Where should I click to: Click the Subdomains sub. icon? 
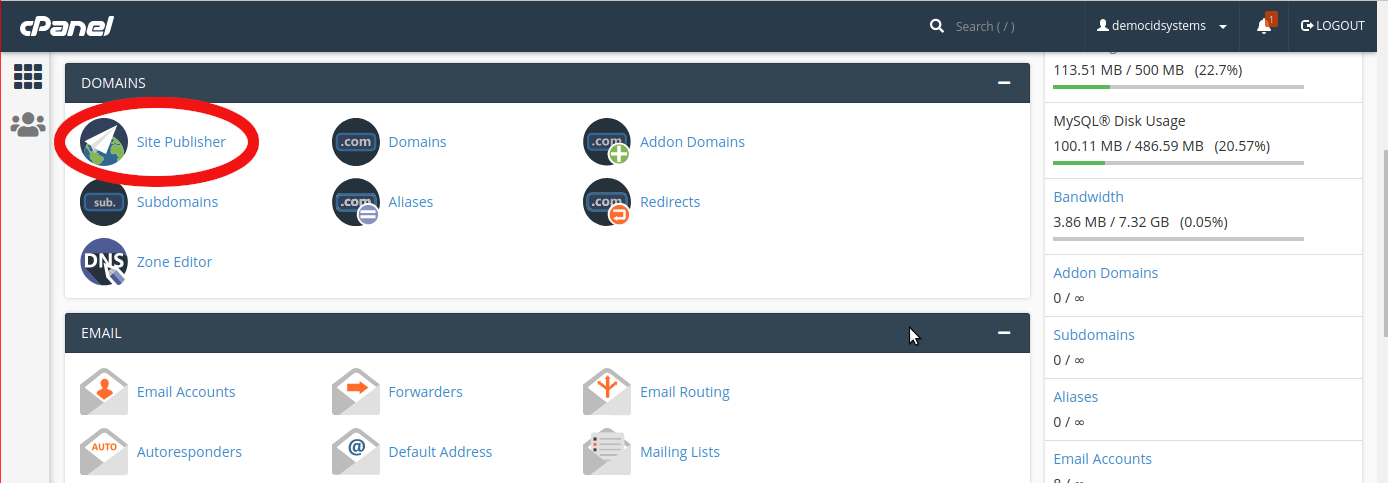coord(104,202)
